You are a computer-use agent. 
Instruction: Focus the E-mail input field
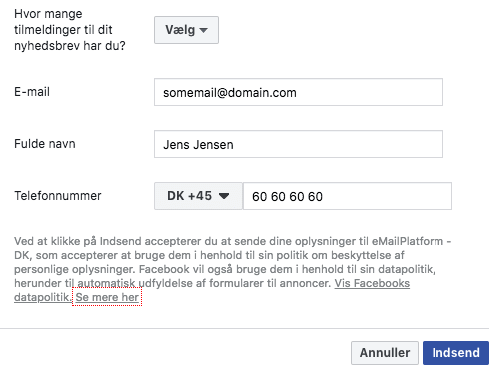coord(298,92)
